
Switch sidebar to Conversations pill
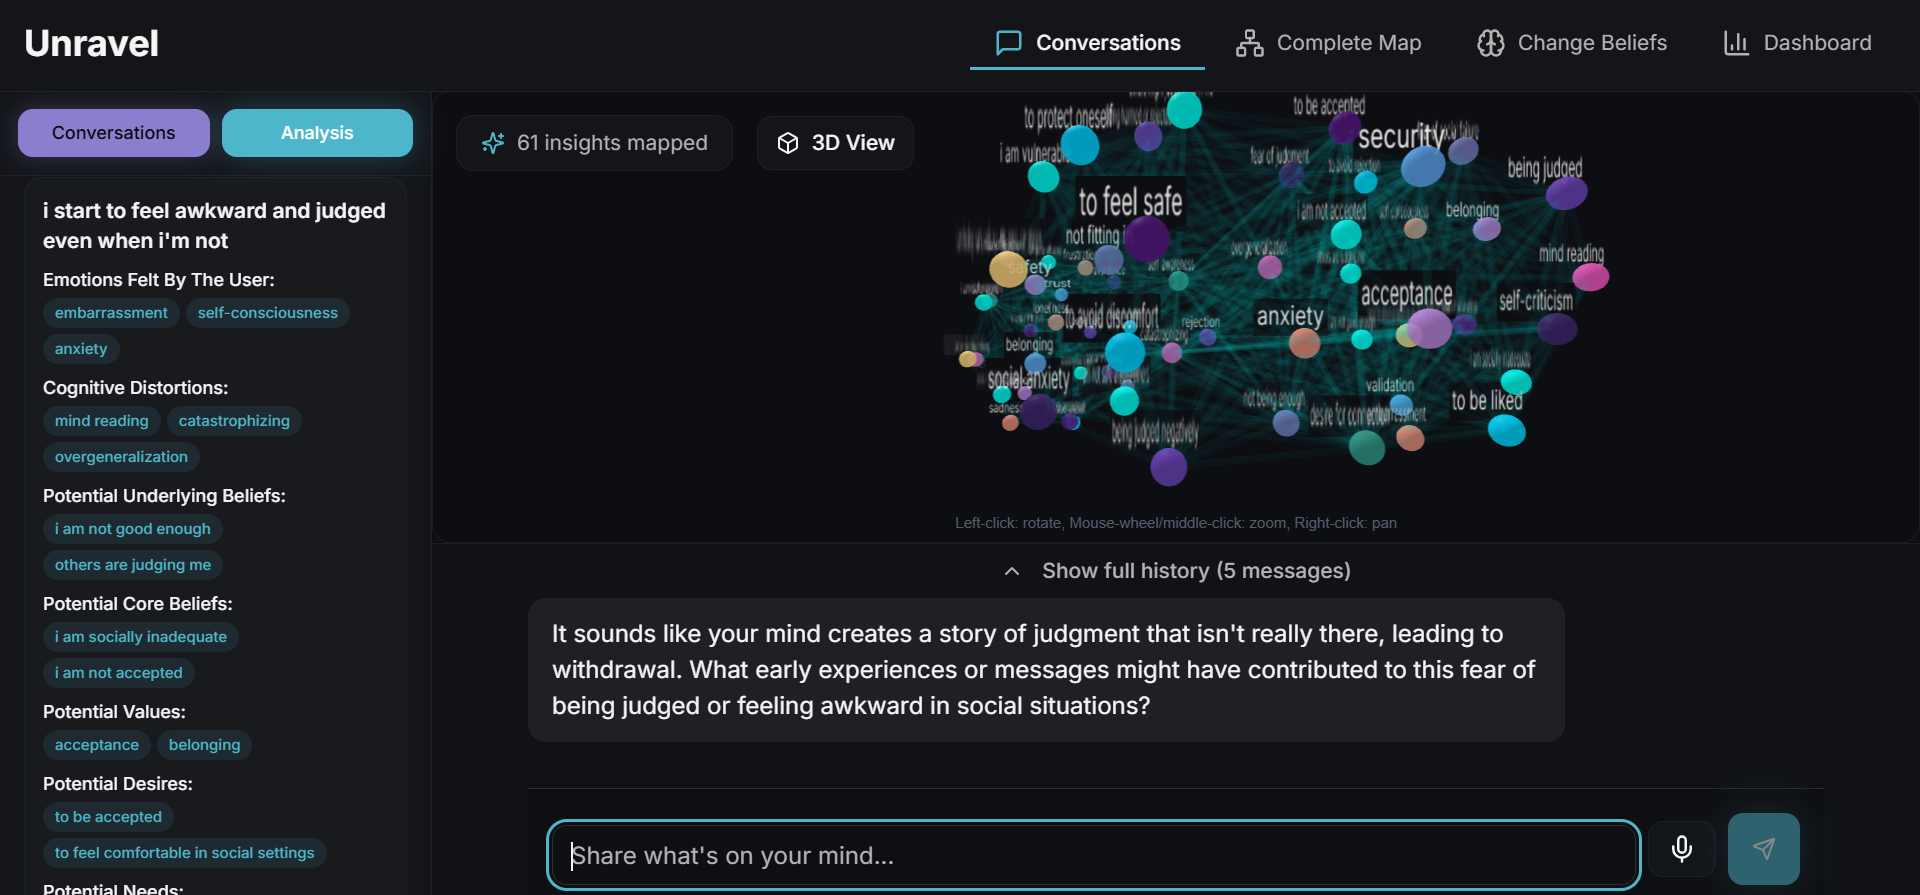(114, 133)
